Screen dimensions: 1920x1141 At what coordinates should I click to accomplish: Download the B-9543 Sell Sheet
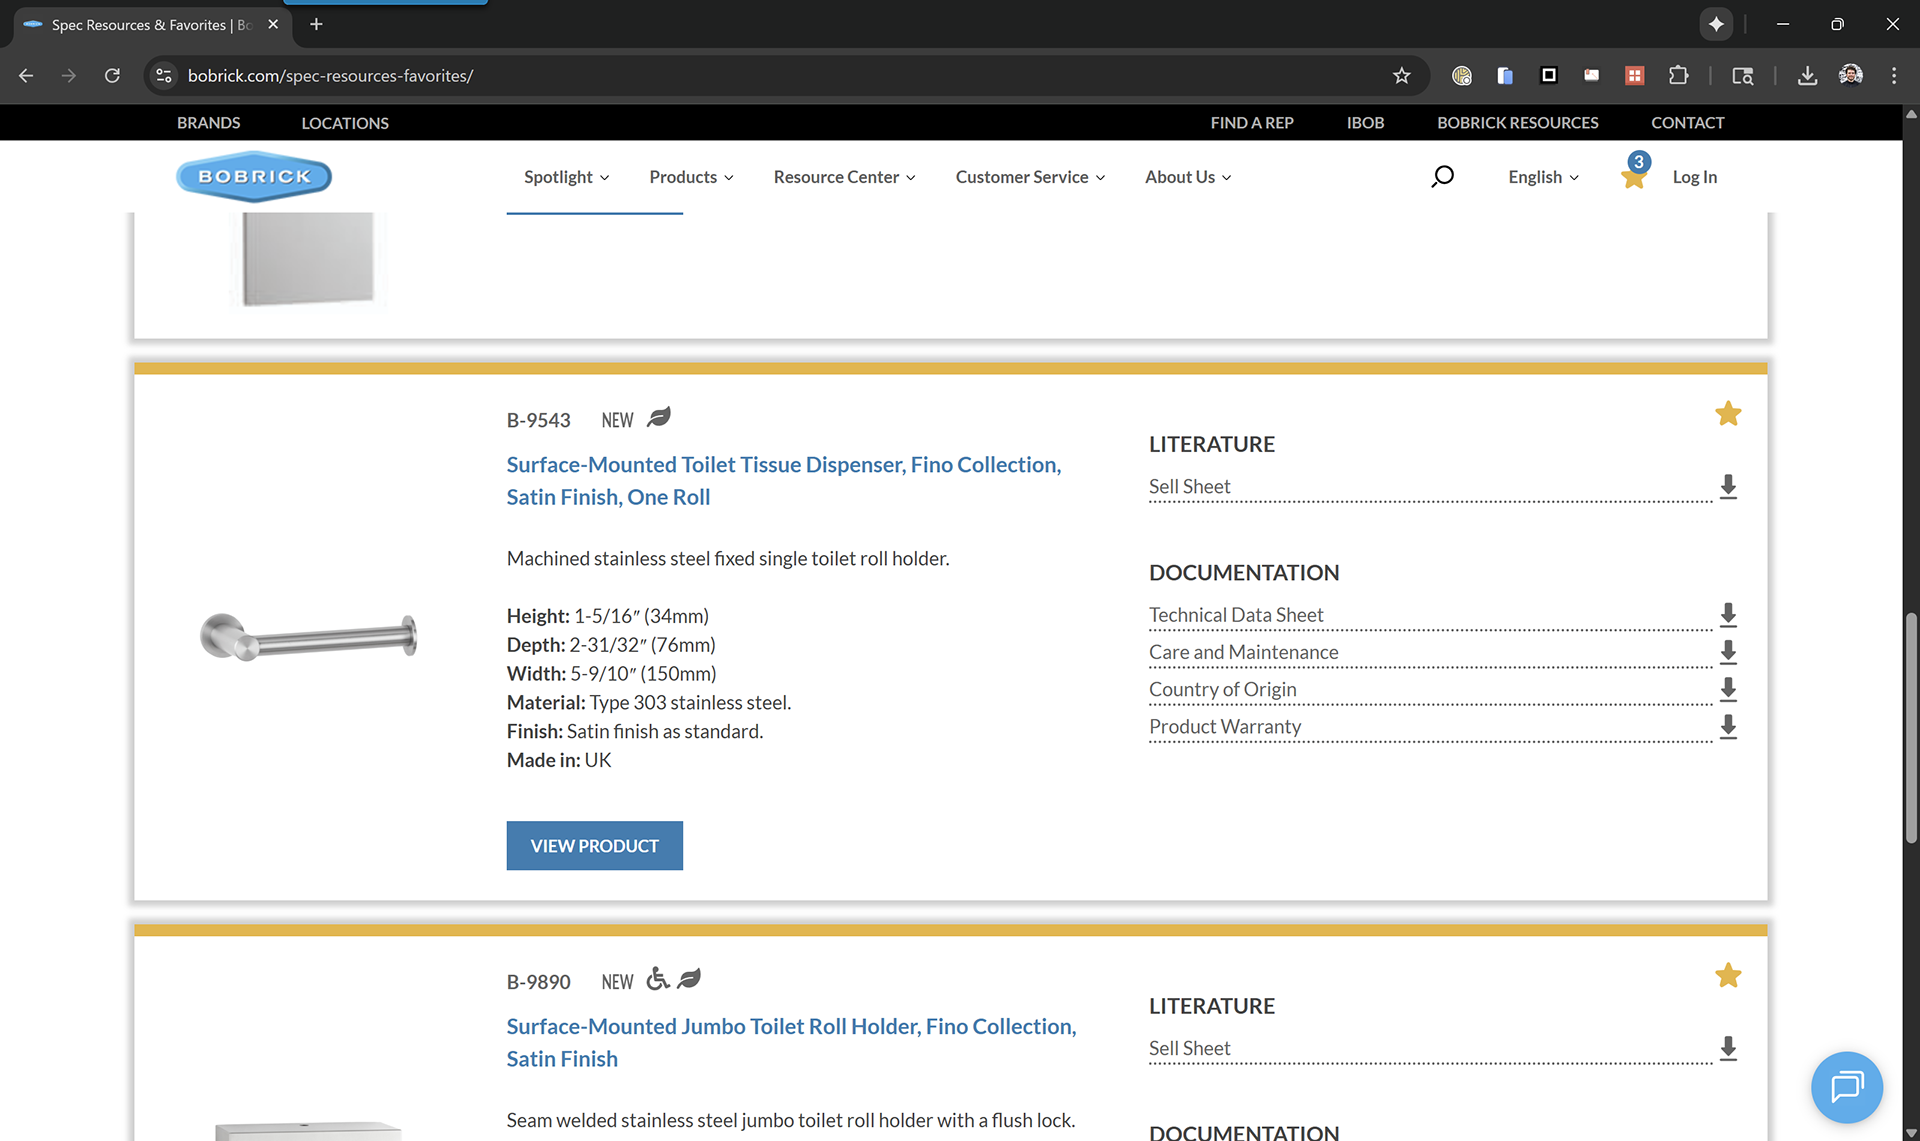pos(1727,487)
